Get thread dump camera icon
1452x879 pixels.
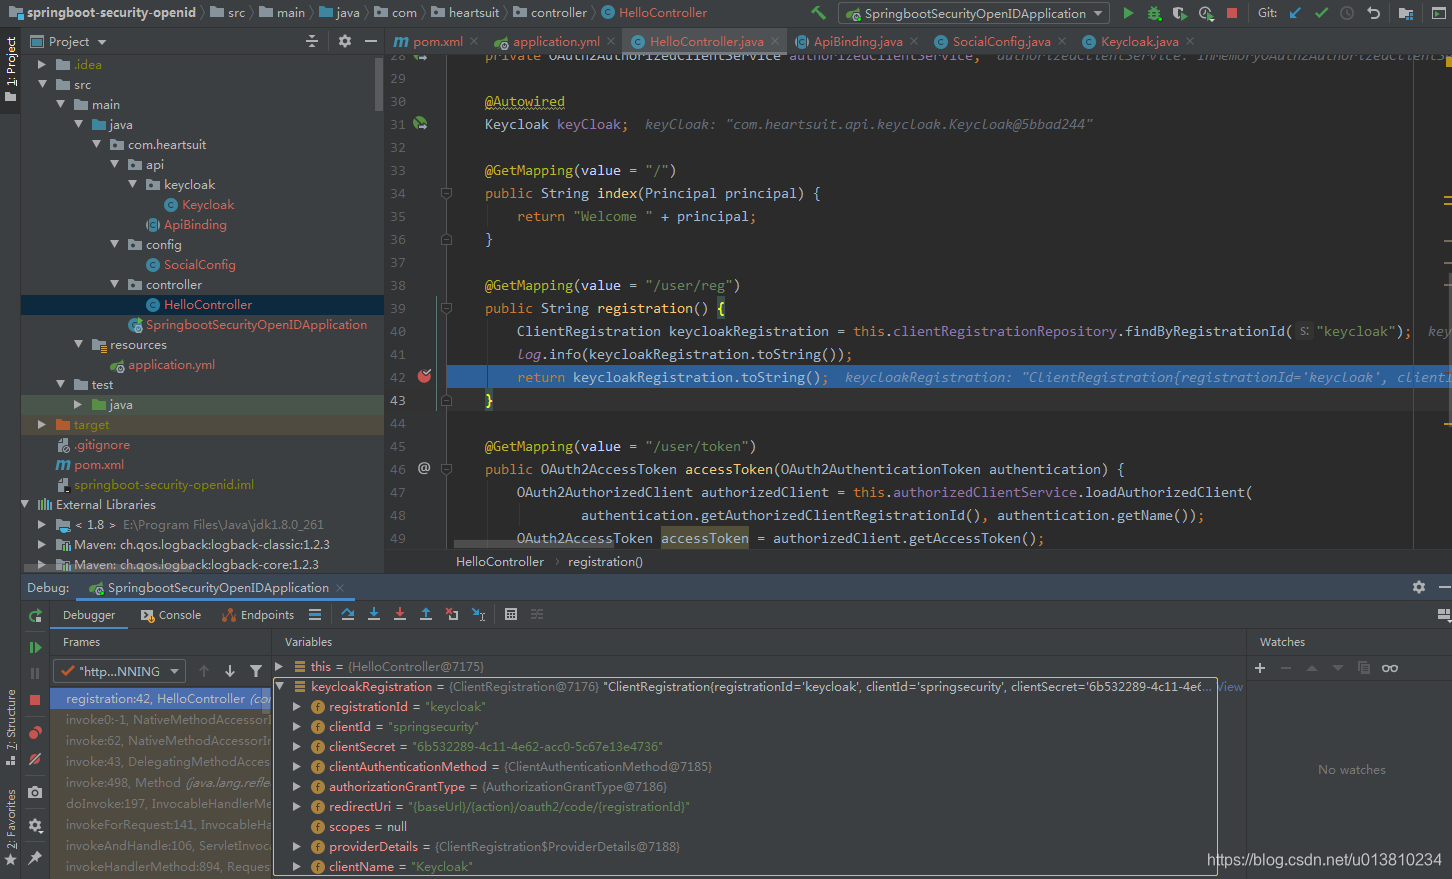click(x=35, y=792)
